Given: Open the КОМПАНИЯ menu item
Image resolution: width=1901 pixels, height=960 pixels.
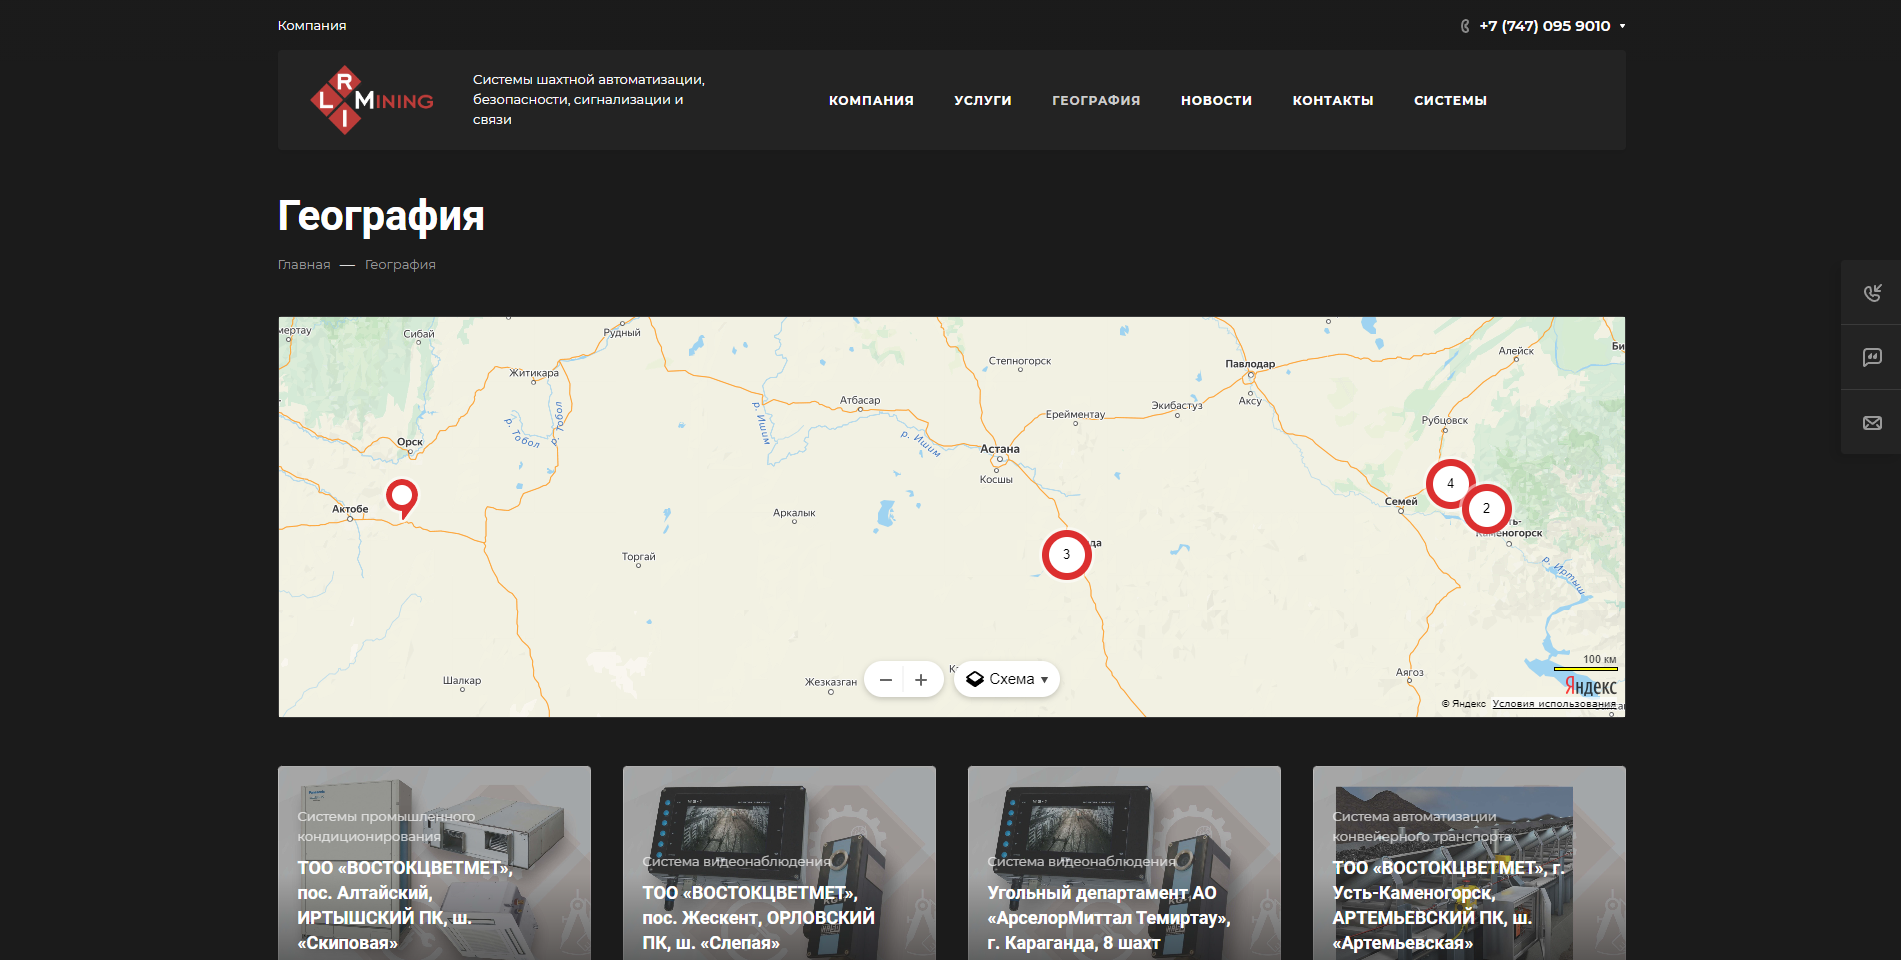Looking at the screenshot, I should [871, 100].
